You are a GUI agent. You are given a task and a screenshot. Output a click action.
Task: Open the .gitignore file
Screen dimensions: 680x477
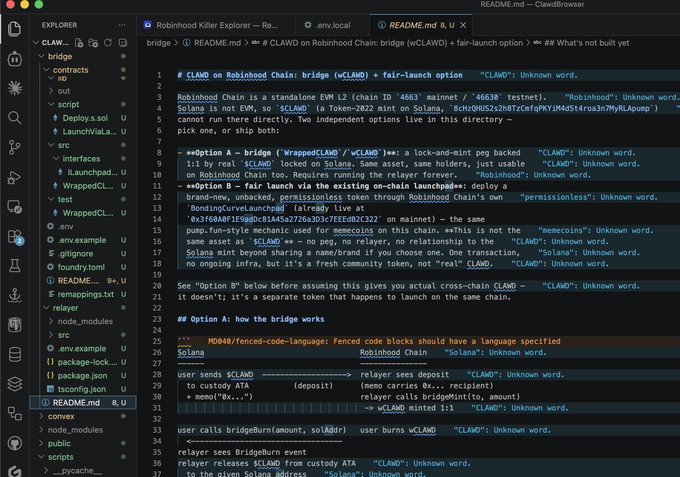coord(75,254)
